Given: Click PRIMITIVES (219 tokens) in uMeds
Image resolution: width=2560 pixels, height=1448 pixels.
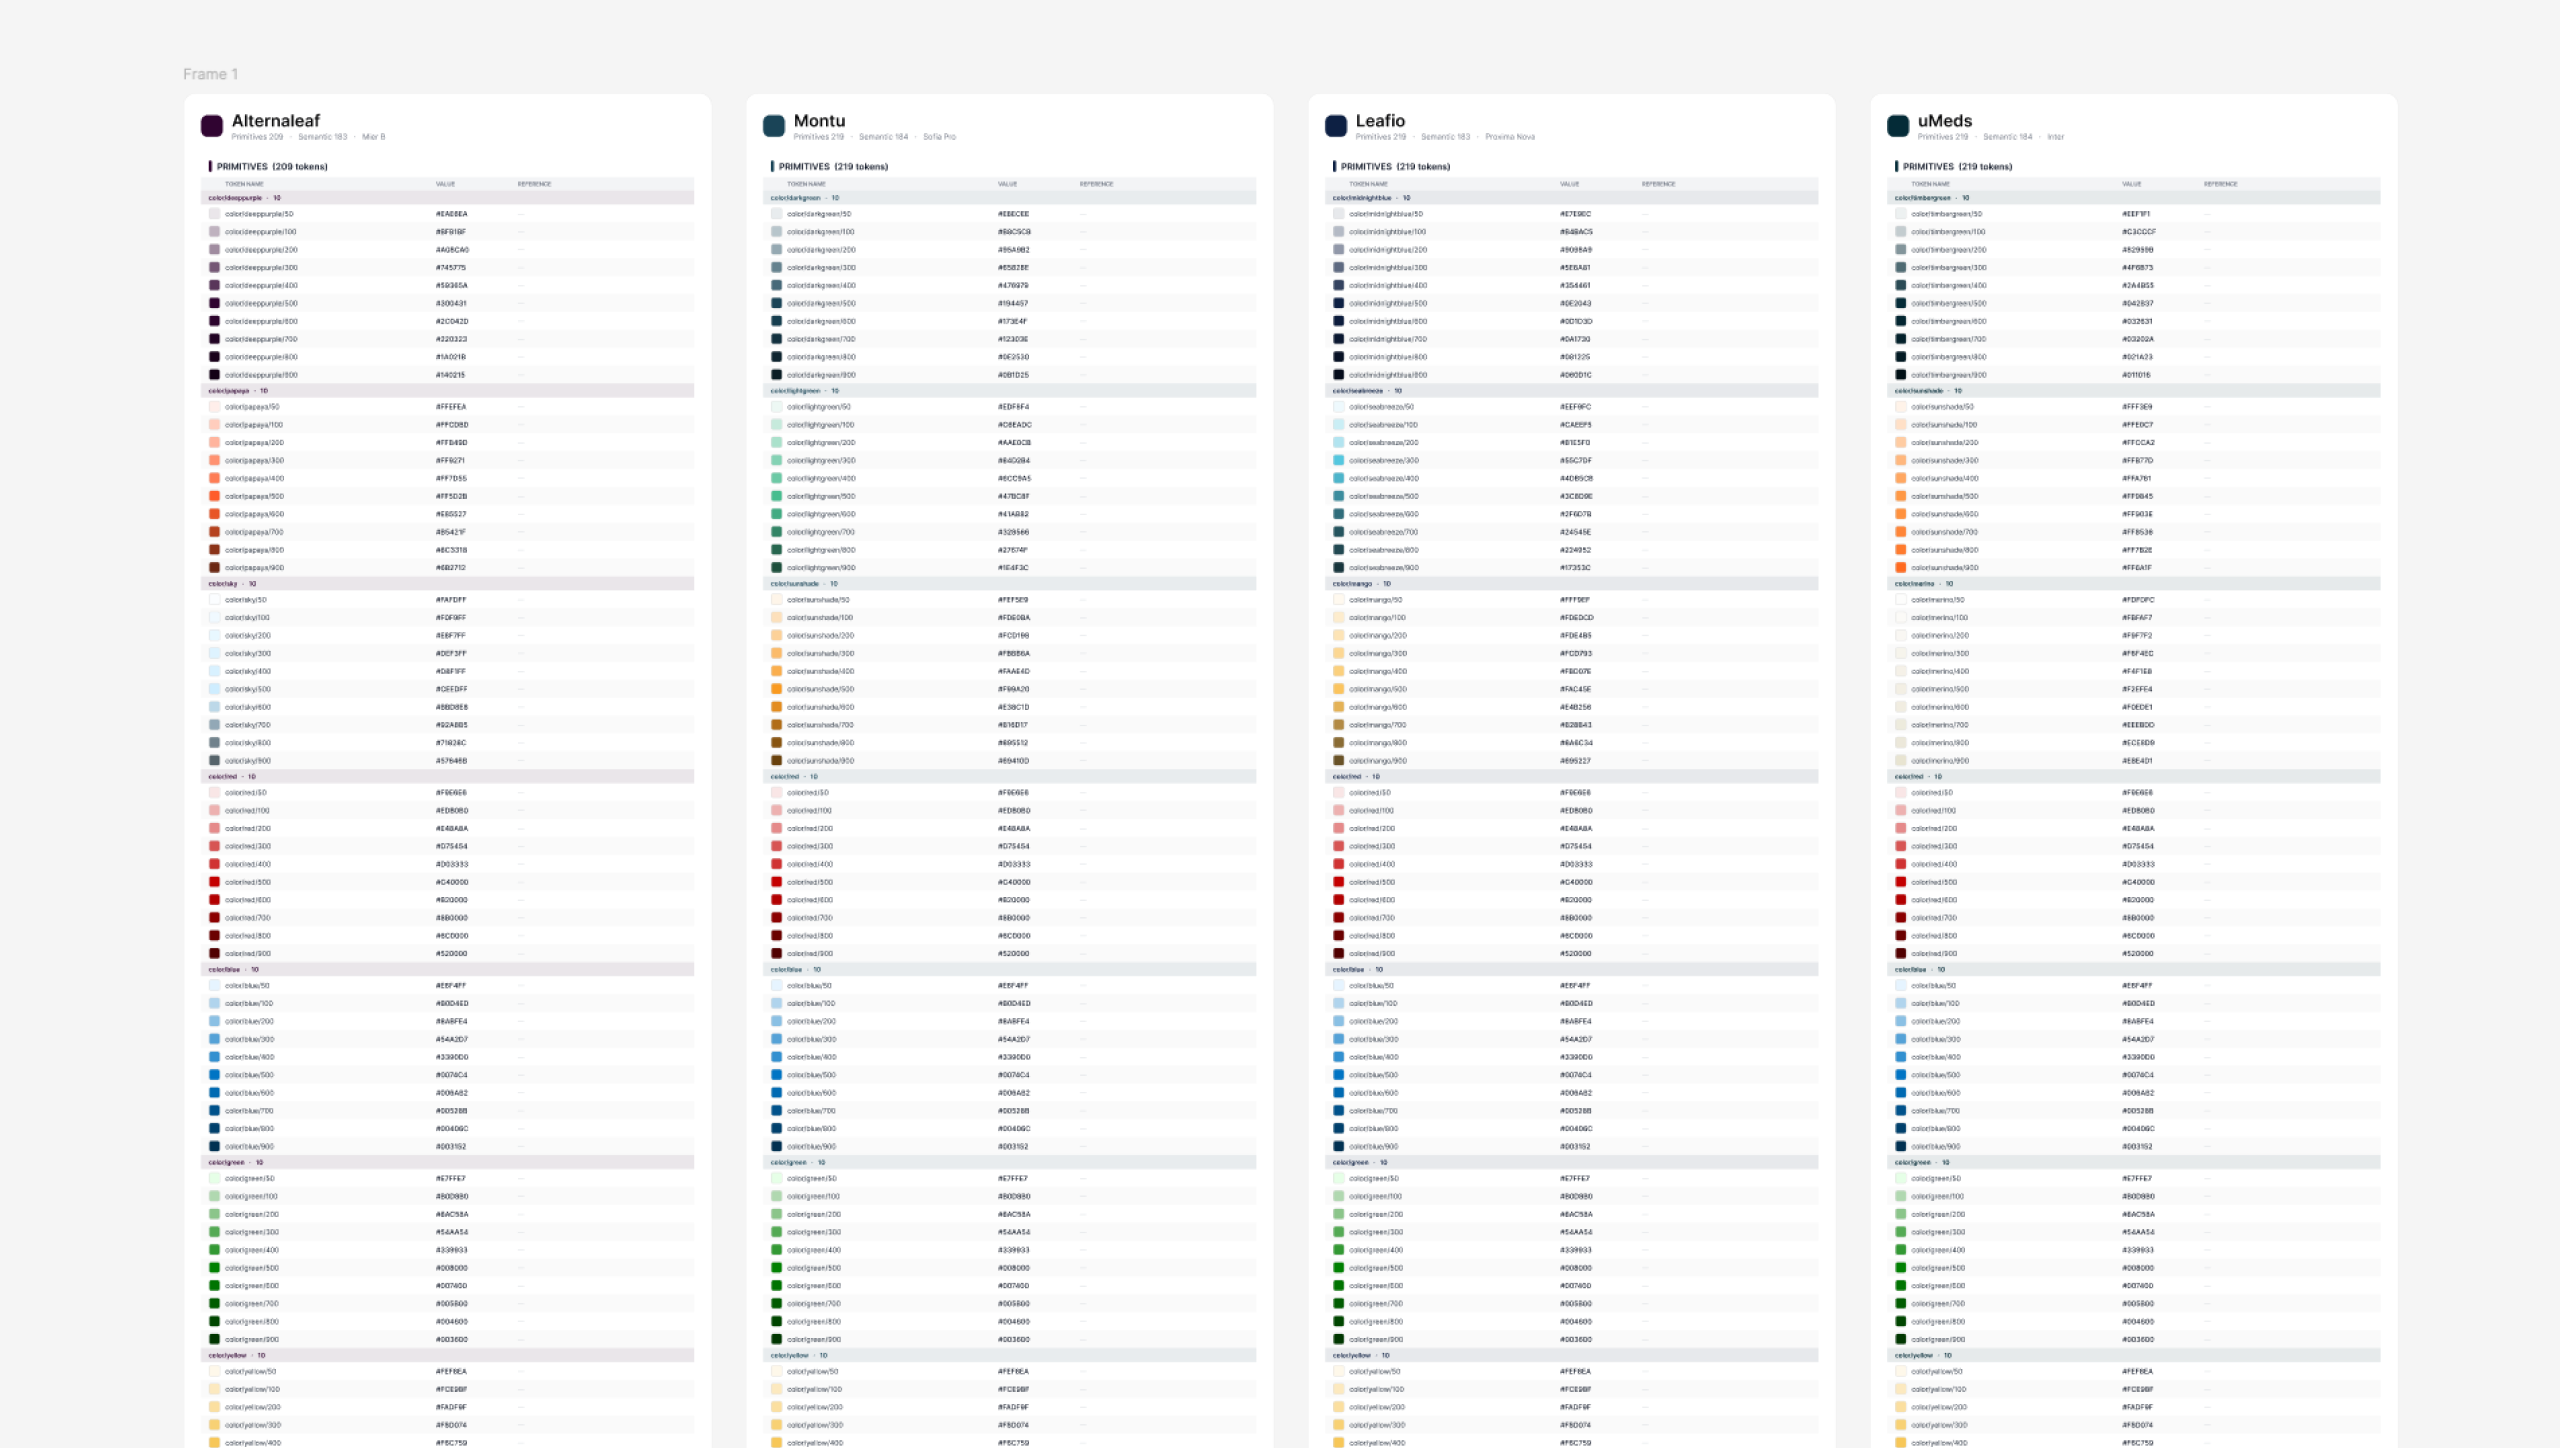Looking at the screenshot, I should (1957, 167).
